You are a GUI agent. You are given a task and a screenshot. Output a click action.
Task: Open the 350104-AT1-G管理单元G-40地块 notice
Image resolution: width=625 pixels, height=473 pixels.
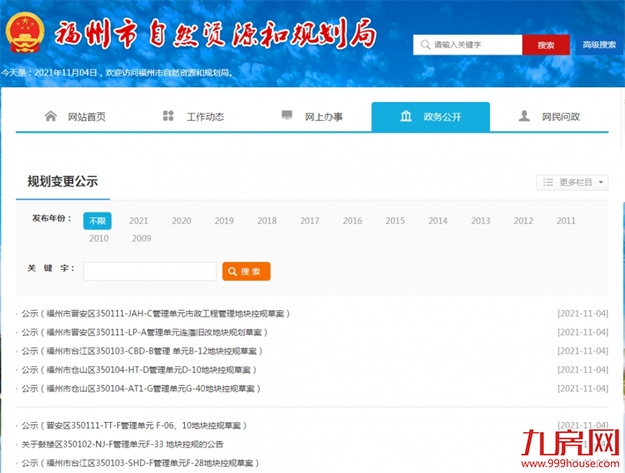pyautogui.click(x=141, y=389)
